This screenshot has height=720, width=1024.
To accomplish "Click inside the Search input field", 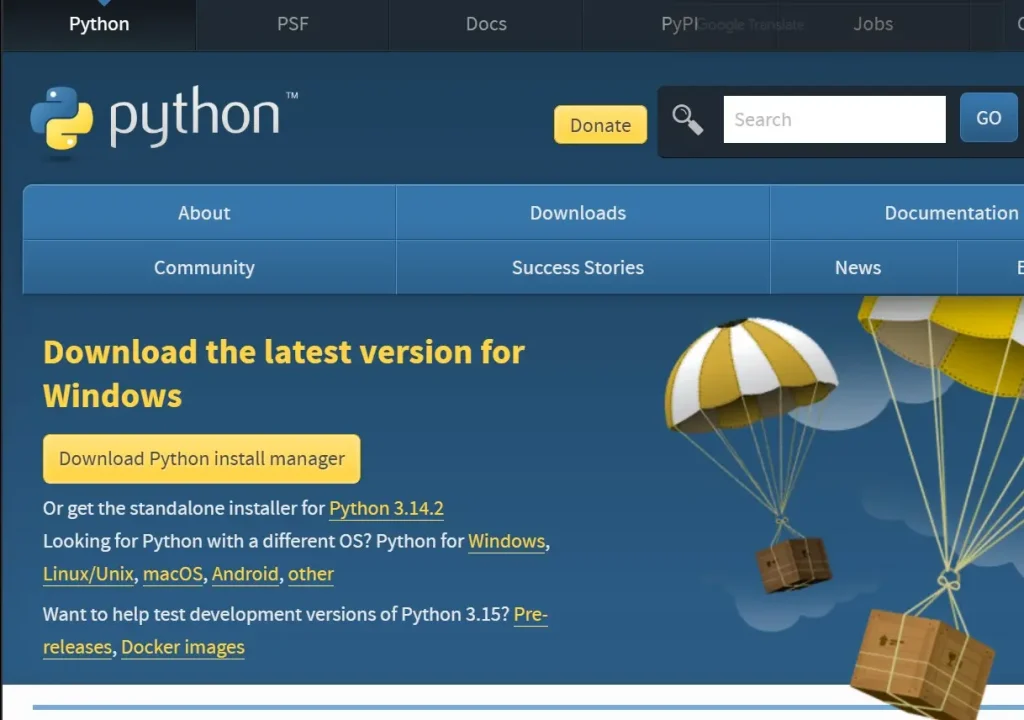I will coord(834,120).
